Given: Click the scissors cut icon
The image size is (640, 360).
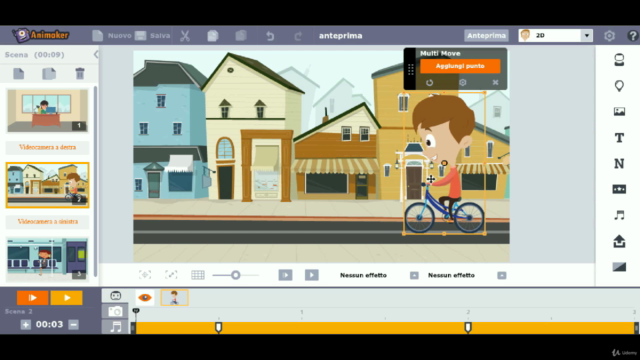Looking at the screenshot, I should 185,36.
